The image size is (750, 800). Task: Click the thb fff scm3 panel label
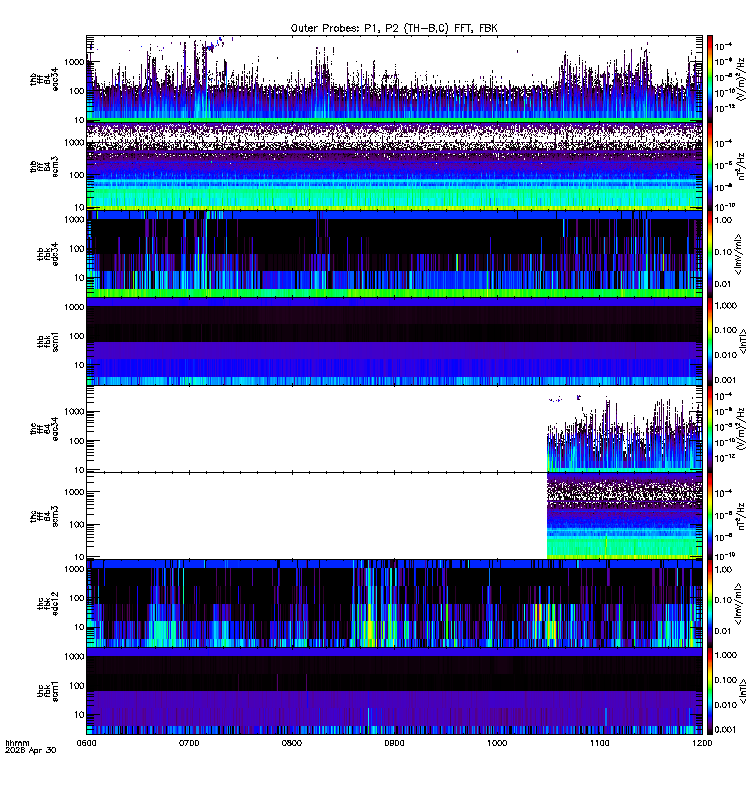click(44, 166)
